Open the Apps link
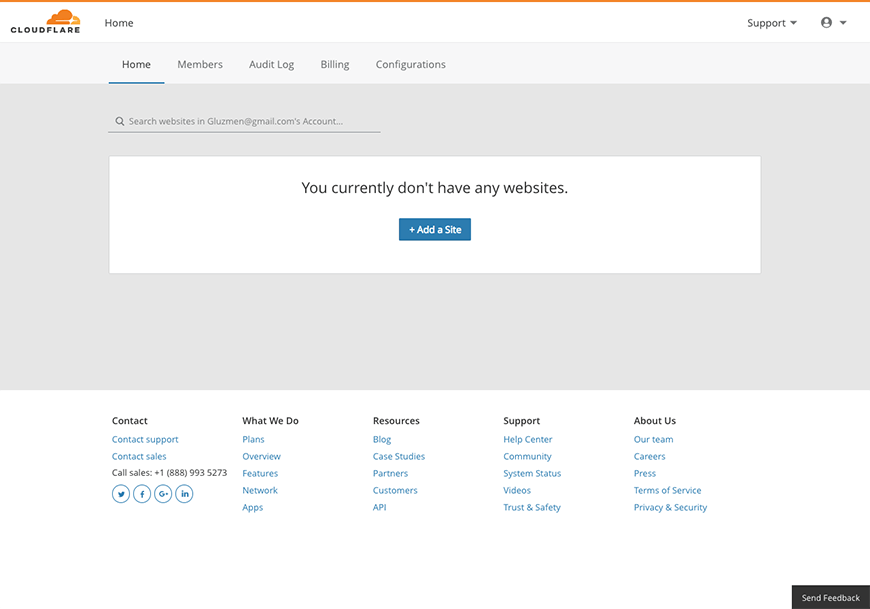 (252, 508)
